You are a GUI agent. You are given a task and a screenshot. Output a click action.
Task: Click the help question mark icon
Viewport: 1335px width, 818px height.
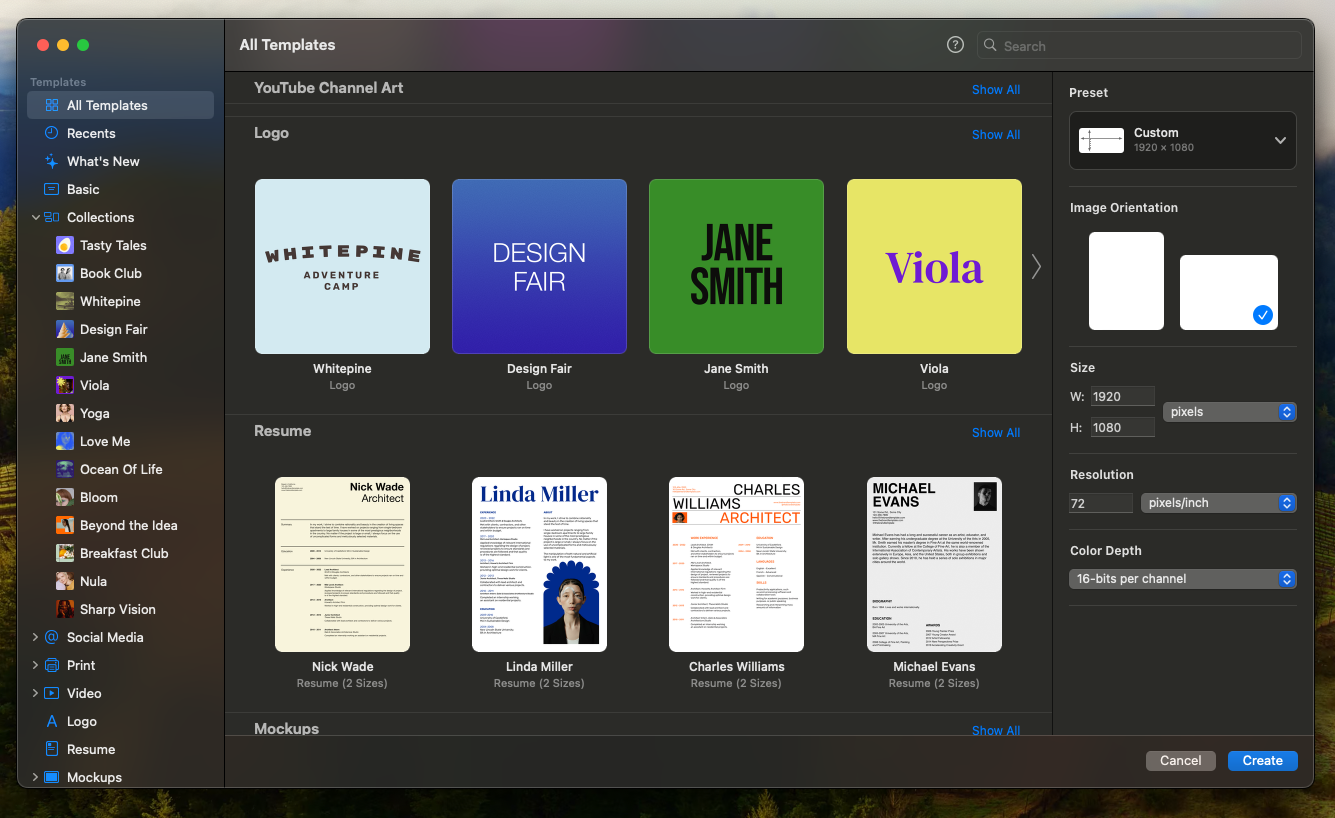tap(955, 45)
